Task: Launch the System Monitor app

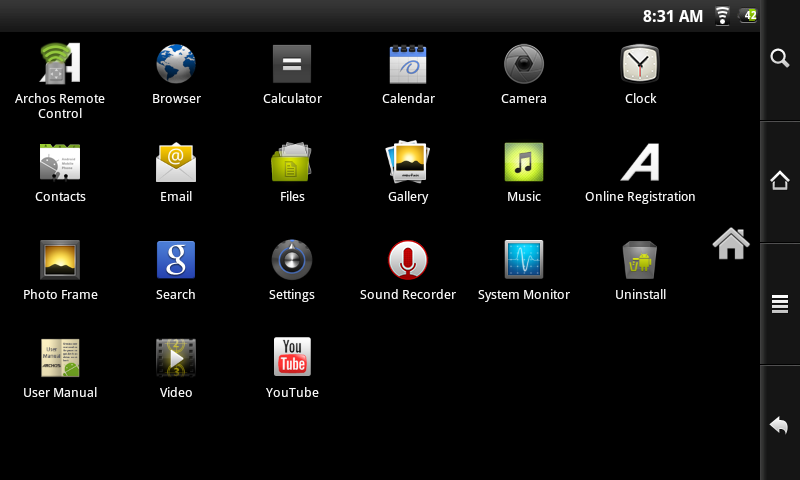Action: tap(524, 261)
